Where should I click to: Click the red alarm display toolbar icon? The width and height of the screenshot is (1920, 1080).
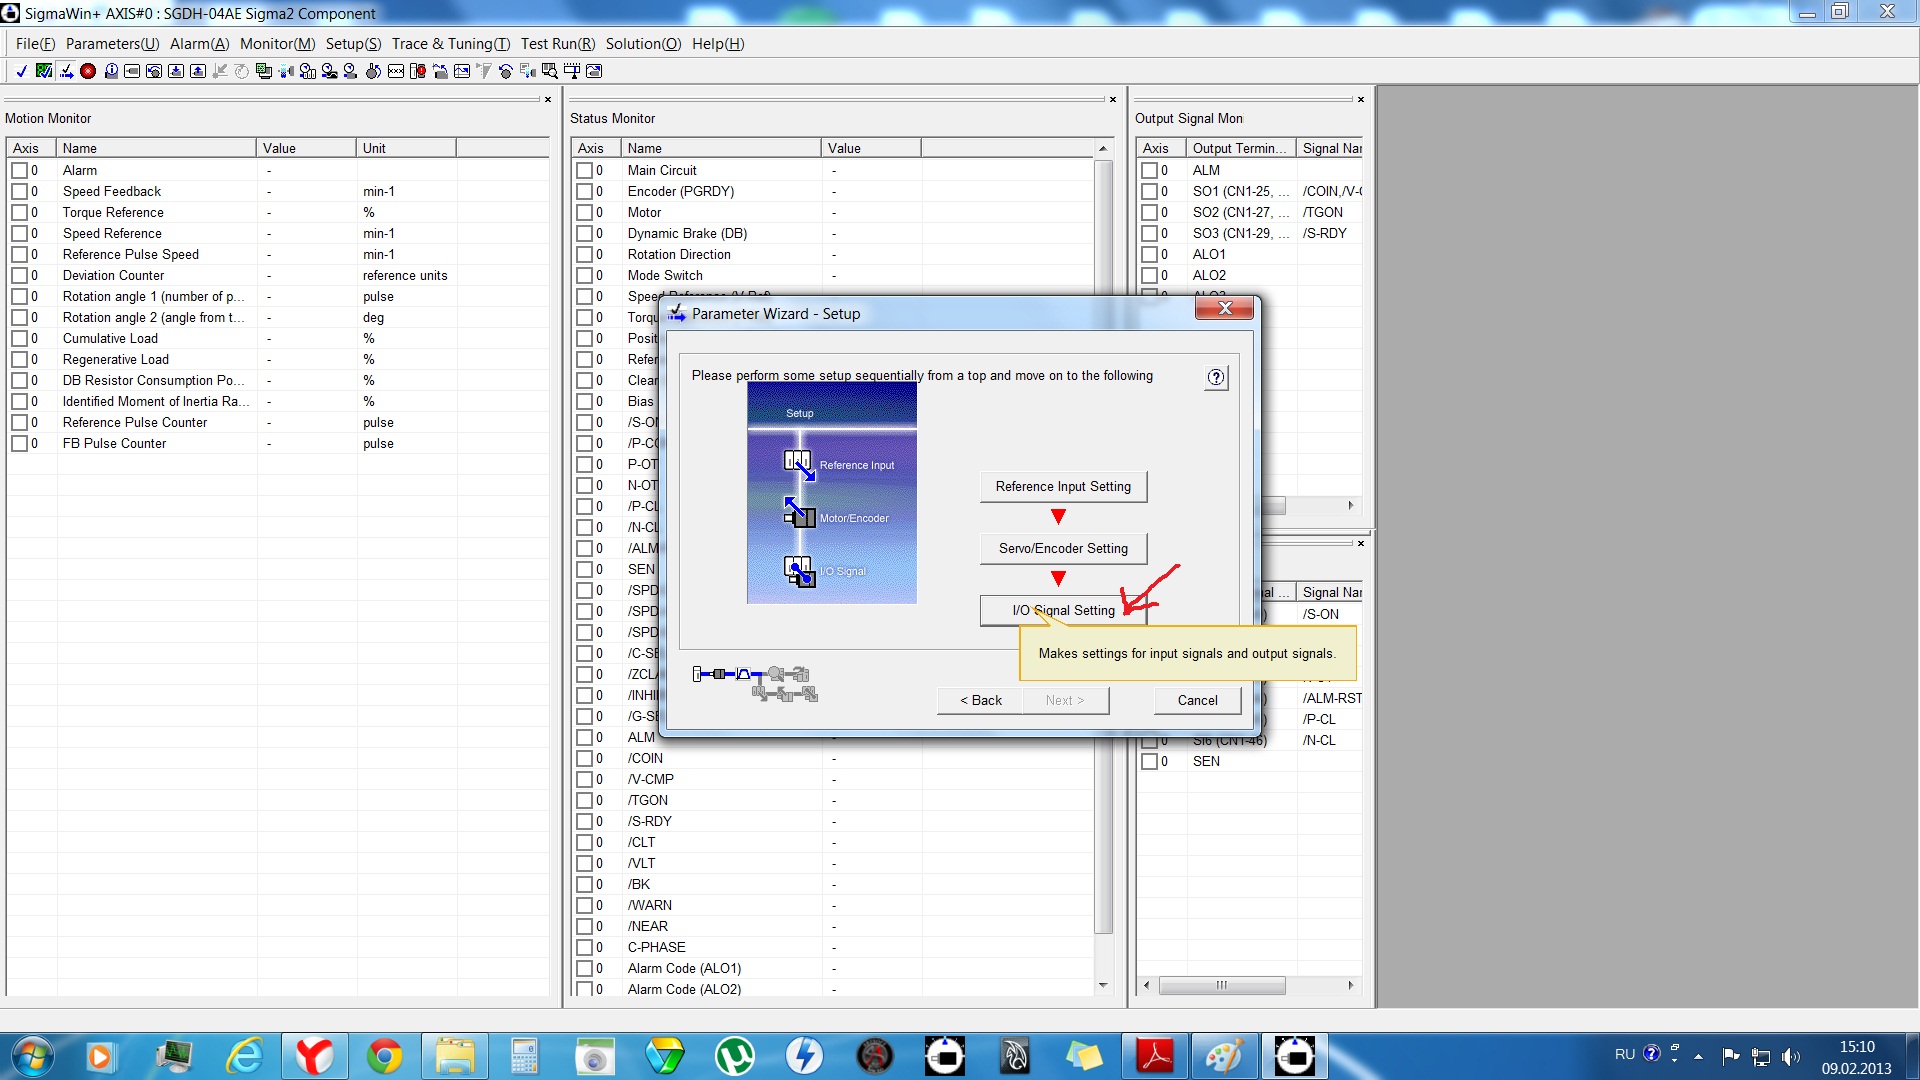coord(88,71)
